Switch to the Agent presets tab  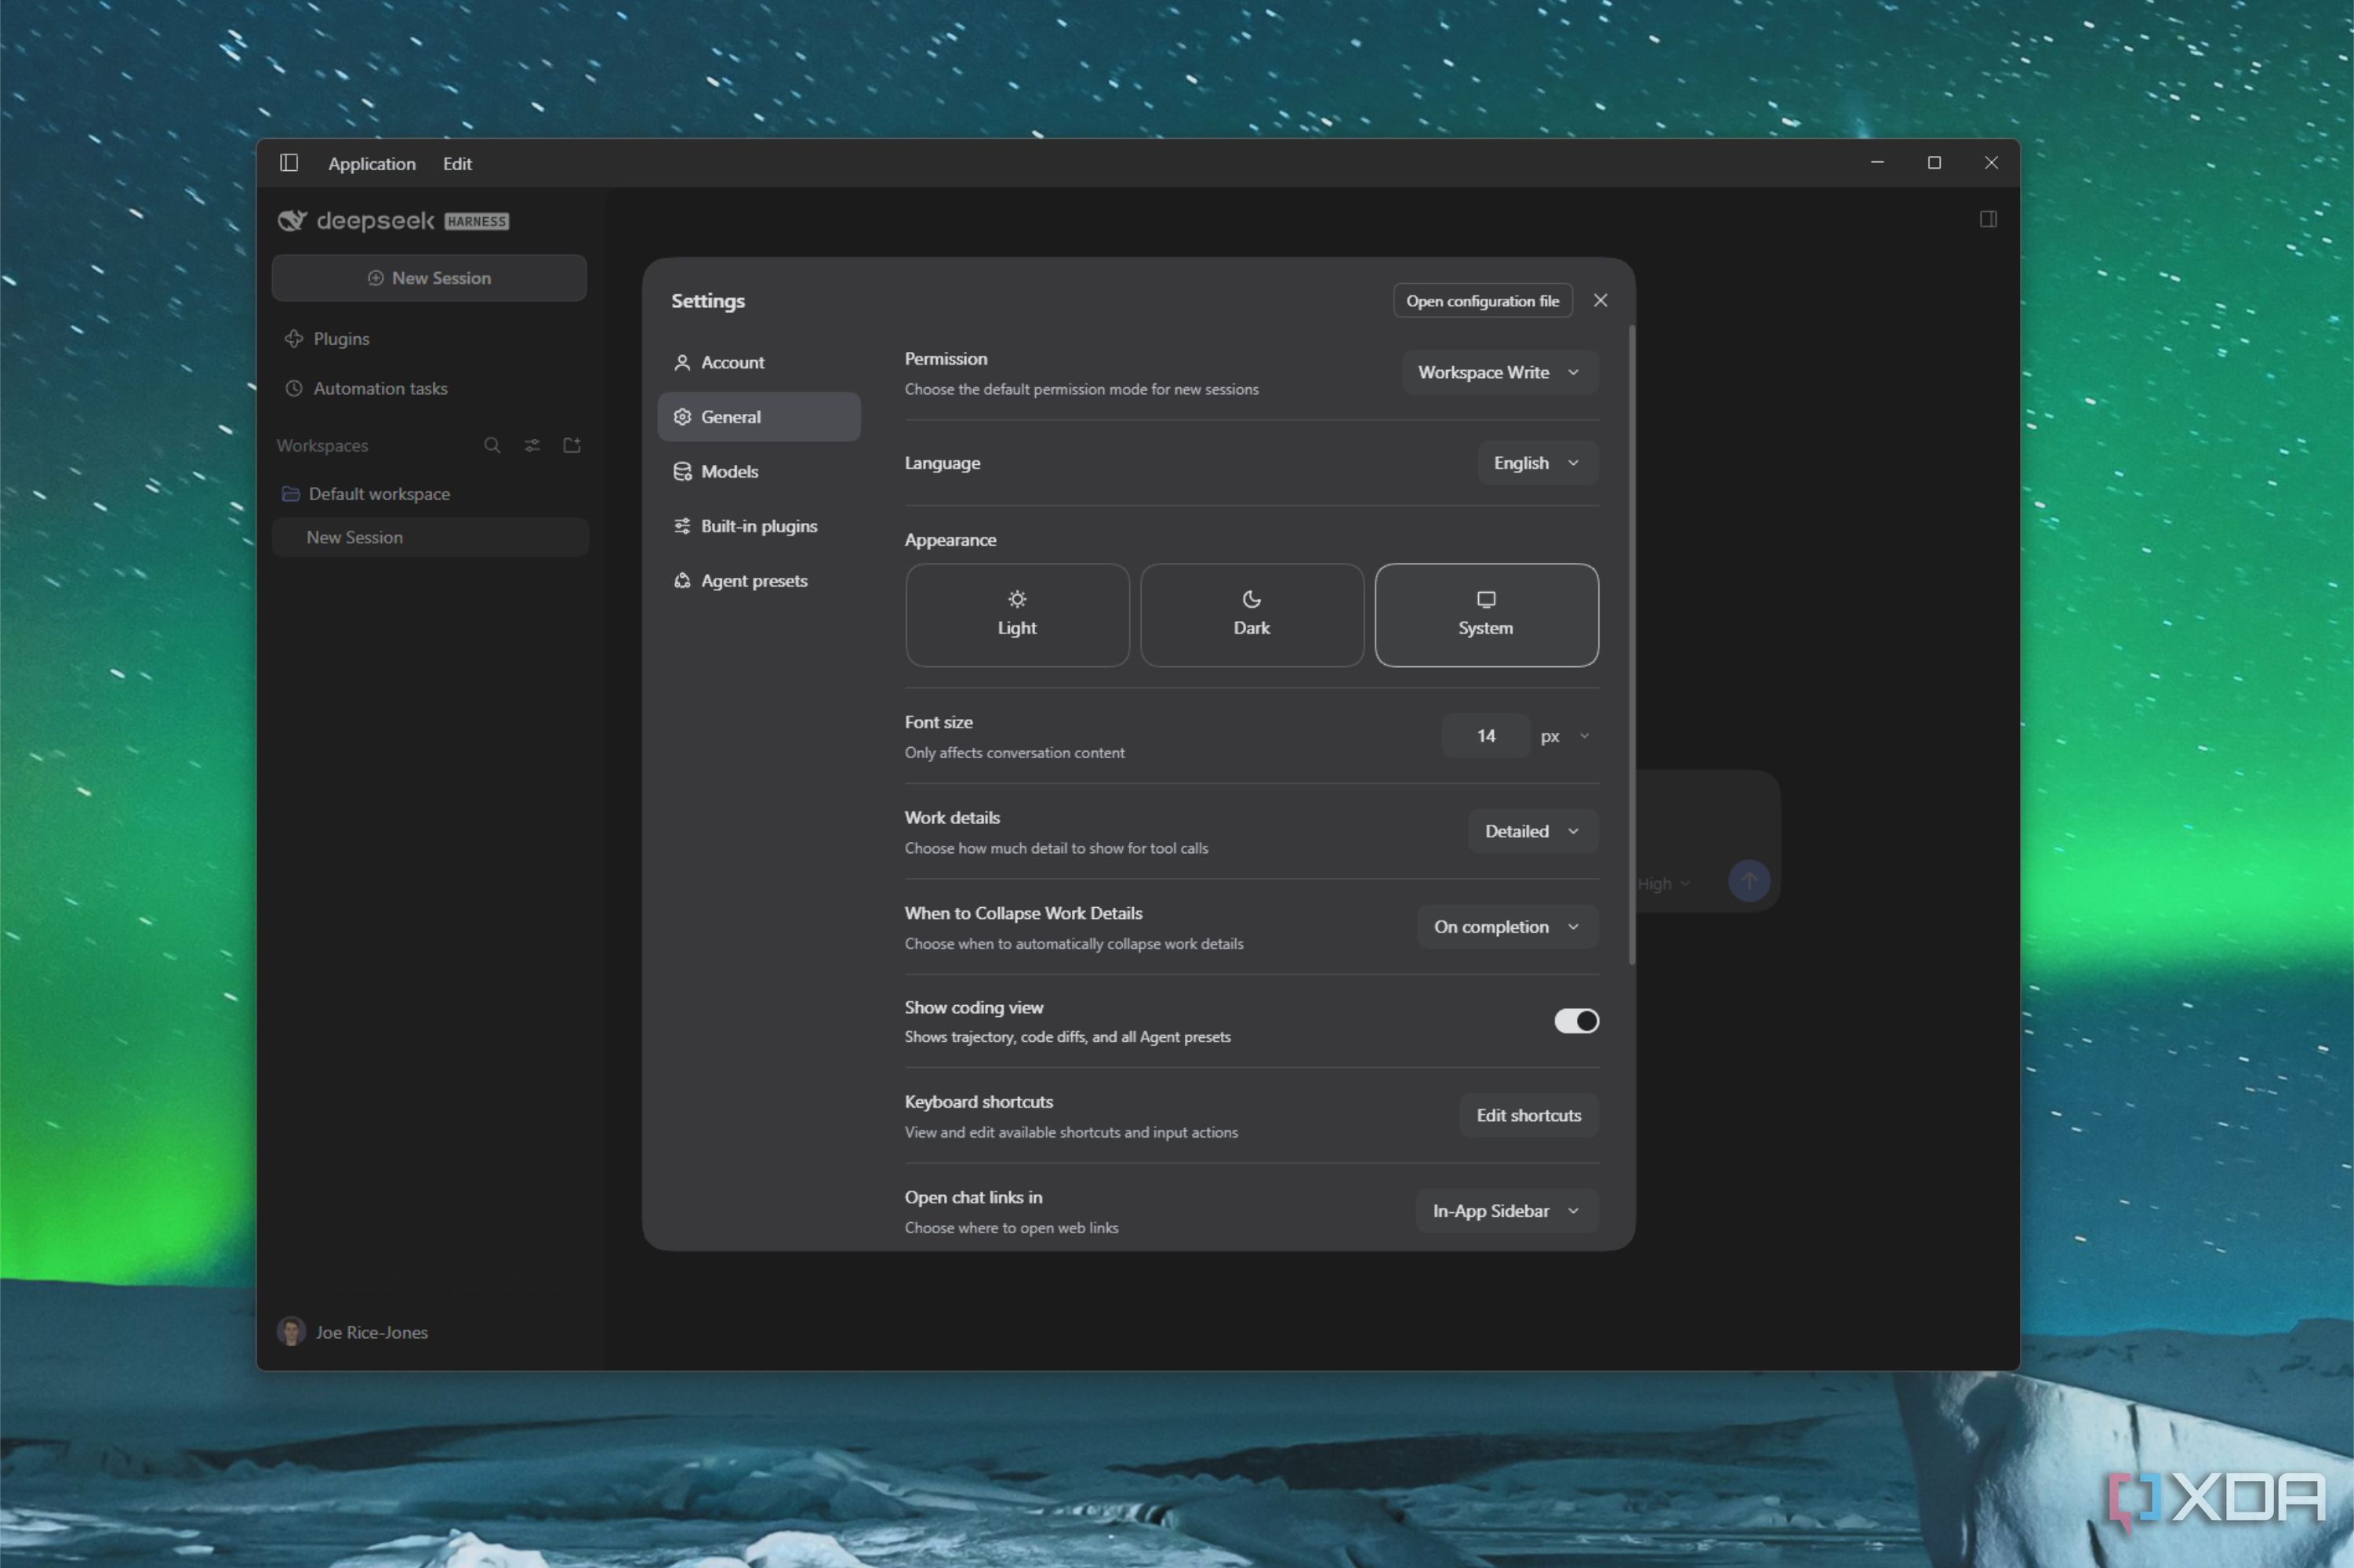tap(759, 581)
